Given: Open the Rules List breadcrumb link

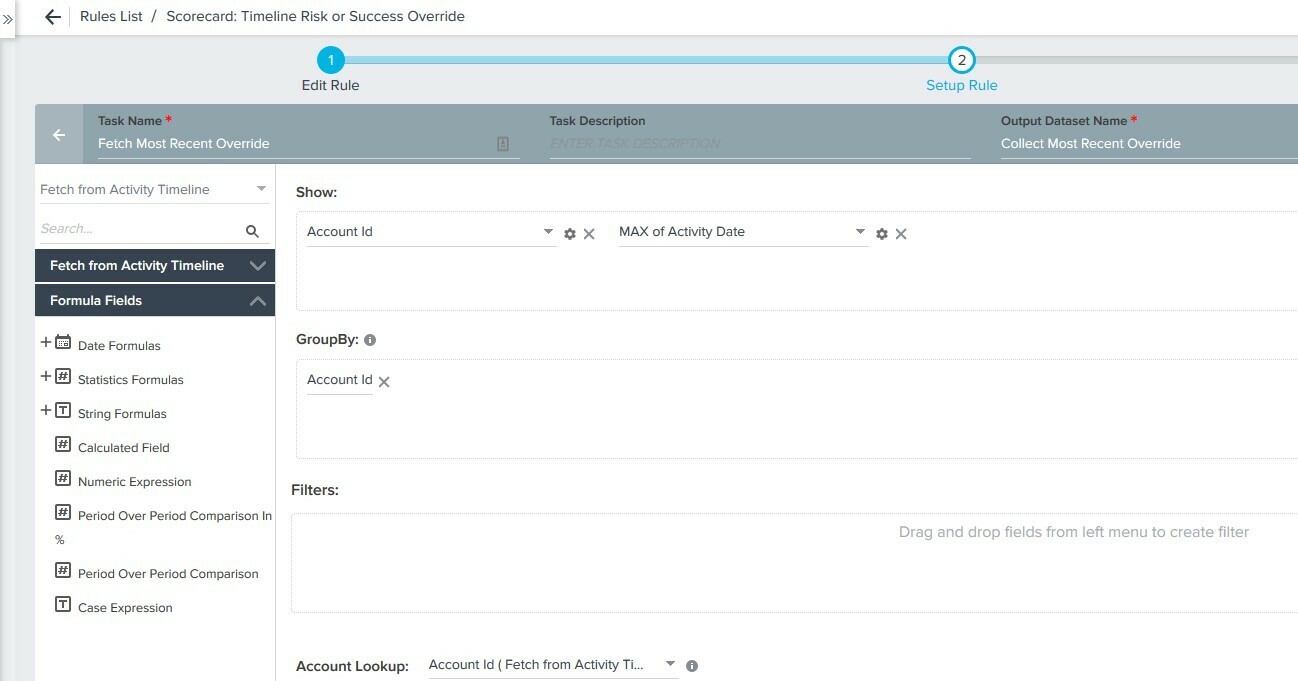Looking at the screenshot, I should [x=111, y=17].
